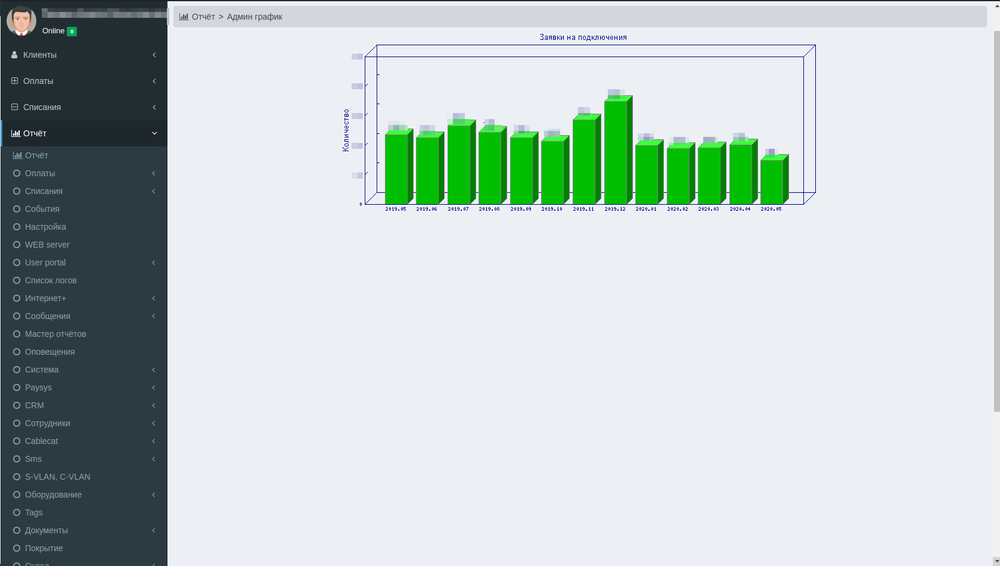Click the circle icon next to Tags
This screenshot has width=1000, height=566.
point(16,513)
